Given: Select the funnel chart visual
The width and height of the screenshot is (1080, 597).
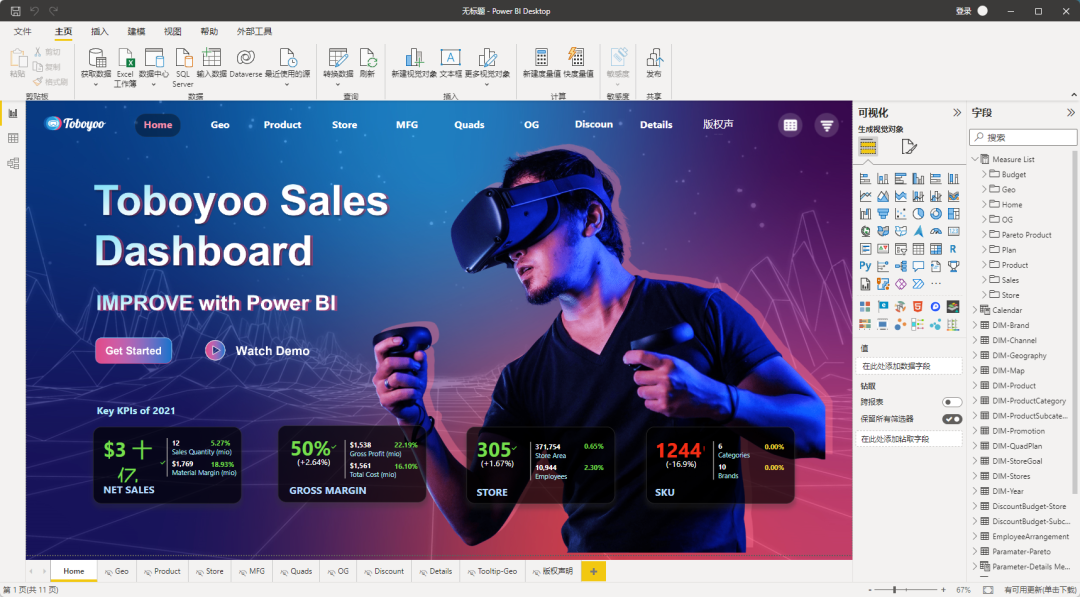Looking at the screenshot, I should [x=883, y=213].
